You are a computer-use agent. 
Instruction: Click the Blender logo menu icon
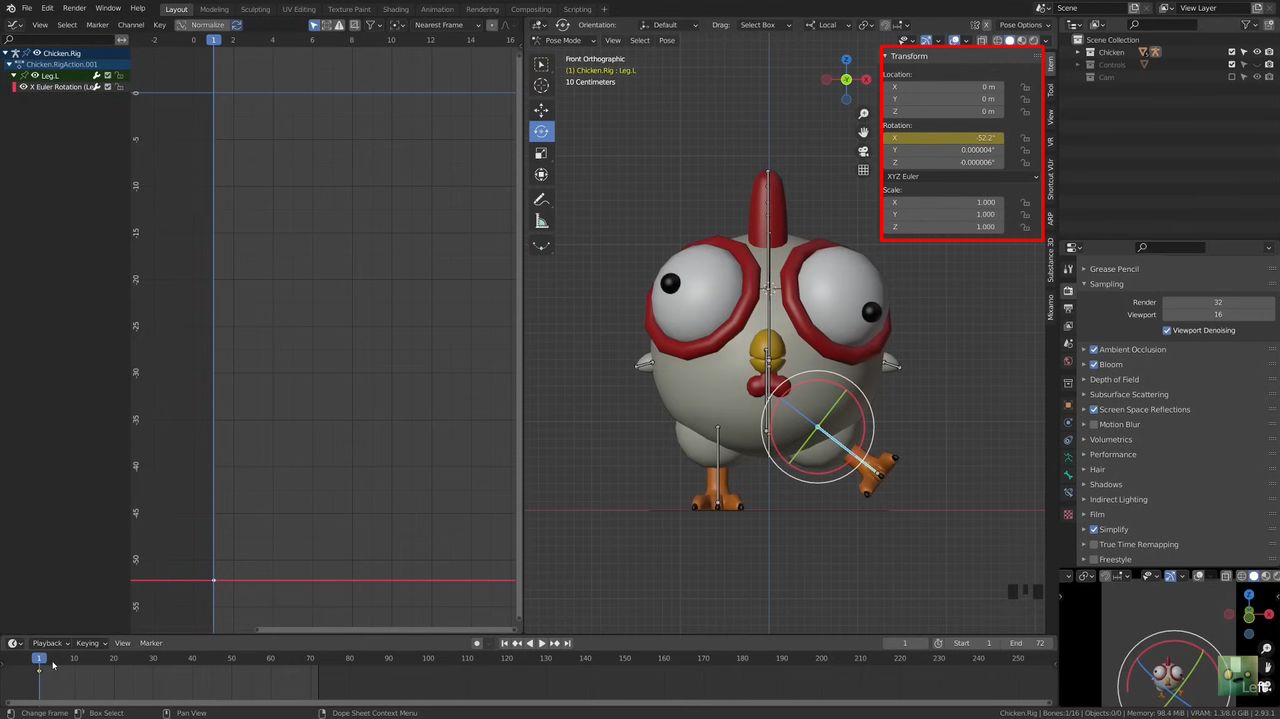tap(10, 8)
